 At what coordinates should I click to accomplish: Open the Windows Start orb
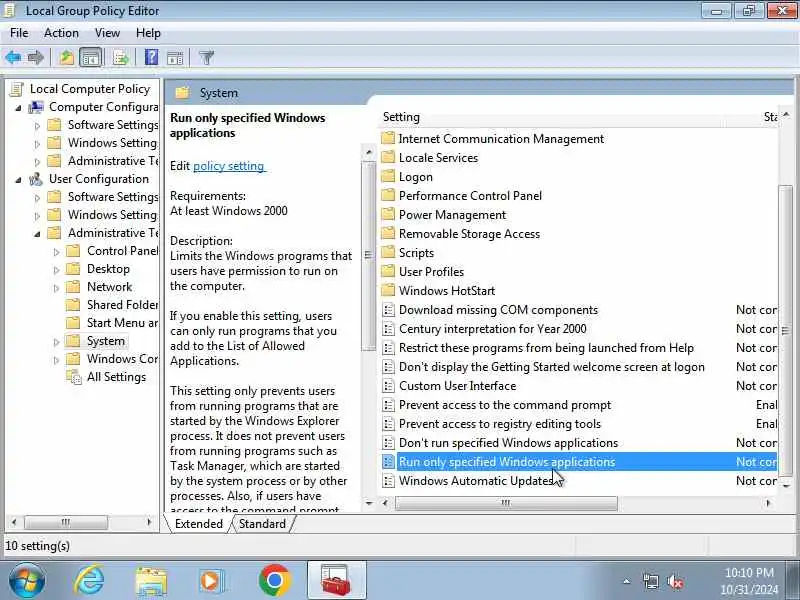(27, 581)
